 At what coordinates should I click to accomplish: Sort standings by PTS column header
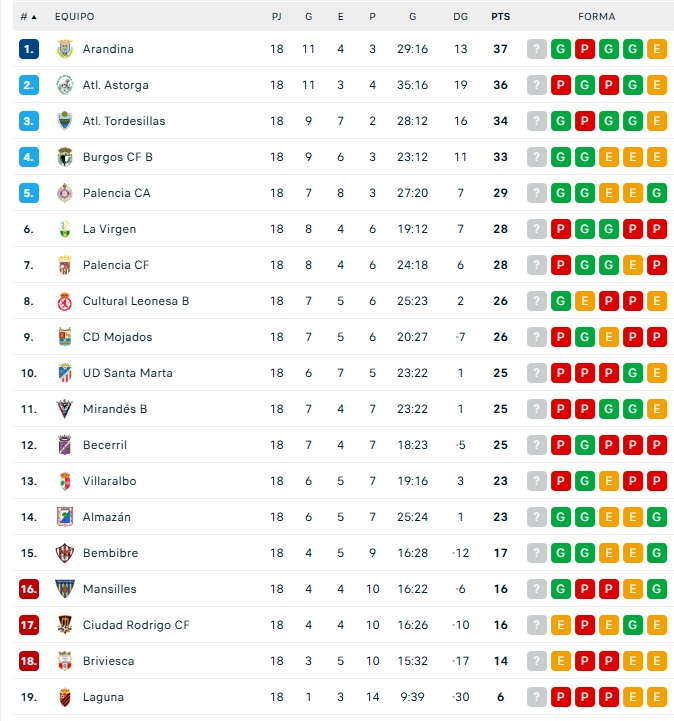tap(500, 17)
